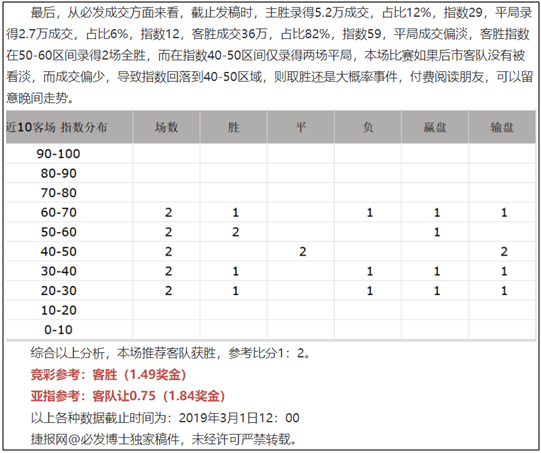Click the 60-70 index range row label
541x453 pixels.
[58, 212]
